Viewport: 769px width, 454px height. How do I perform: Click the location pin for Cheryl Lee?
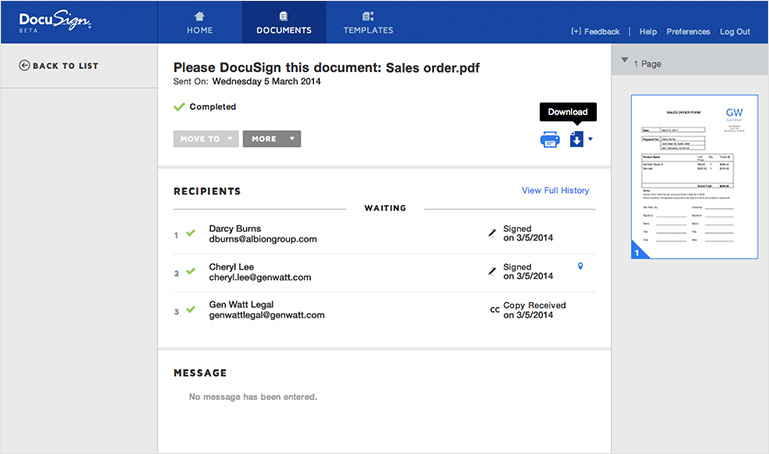point(580,266)
